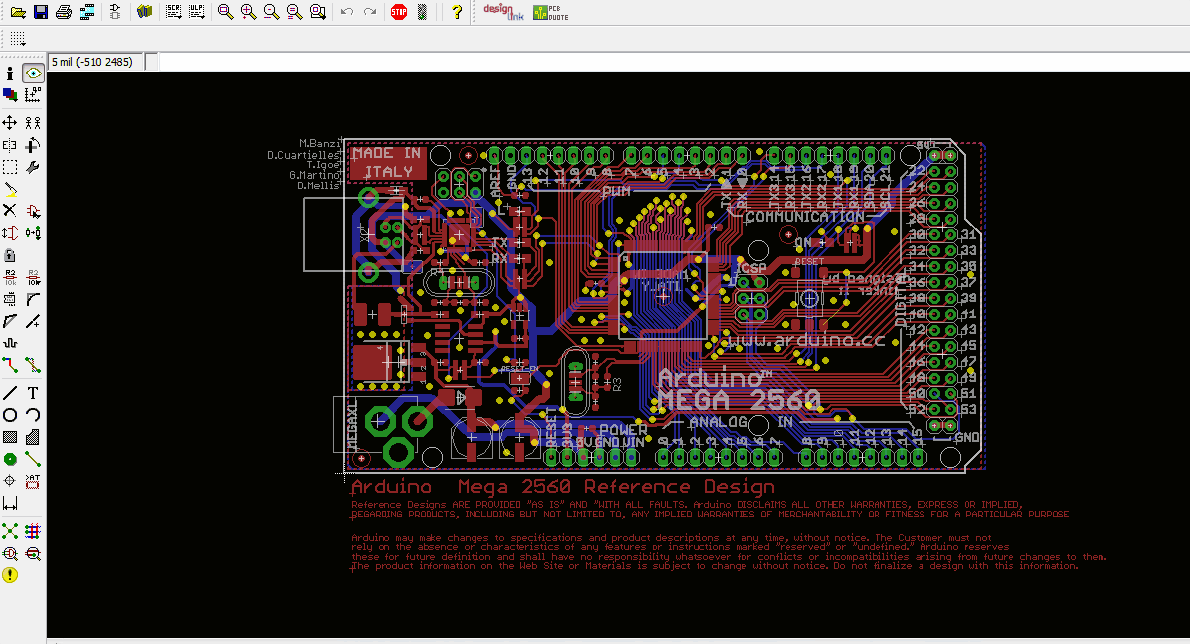1190x644 pixels.
Task: Click the traffic-light Go icon
Action: point(422,12)
